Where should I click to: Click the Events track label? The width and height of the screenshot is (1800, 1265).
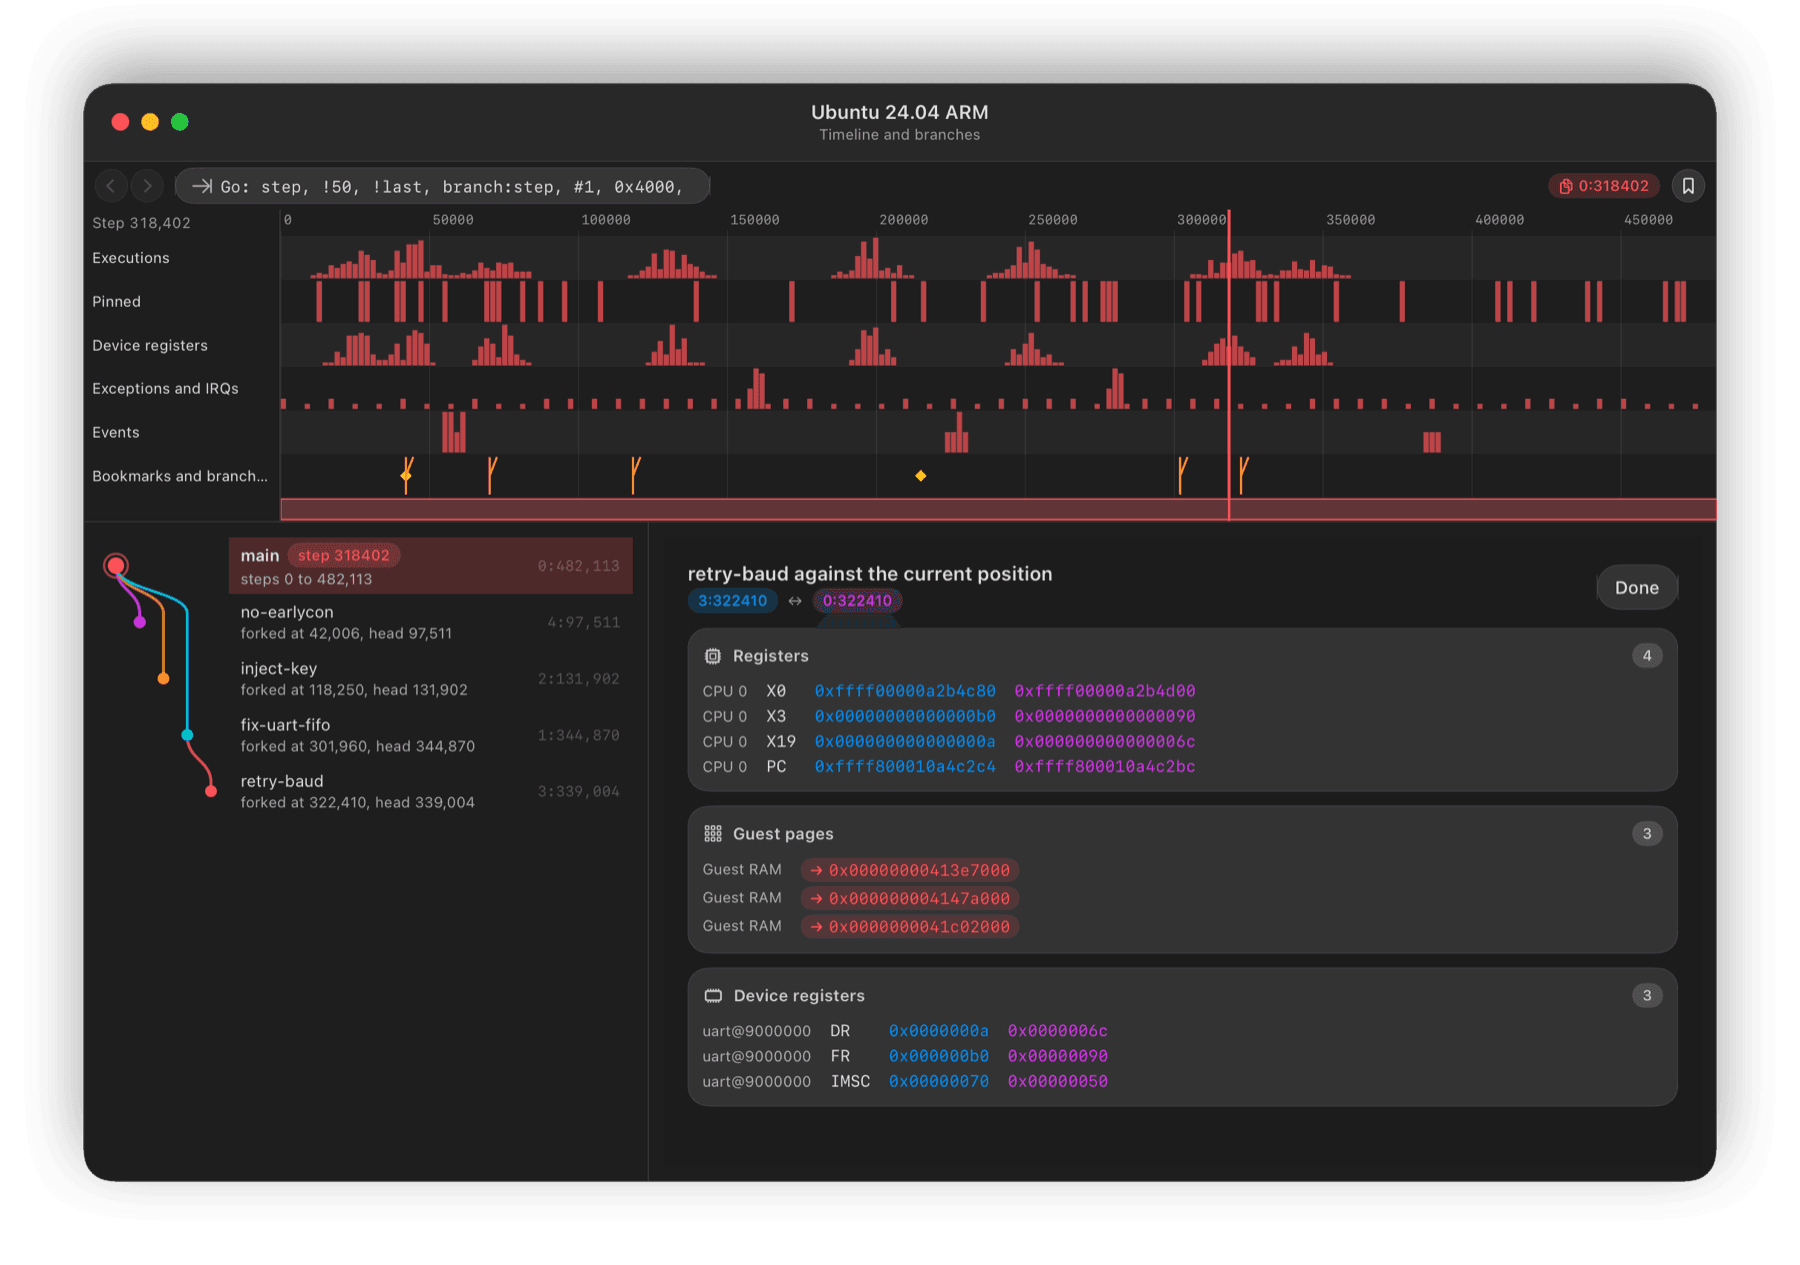click(116, 433)
